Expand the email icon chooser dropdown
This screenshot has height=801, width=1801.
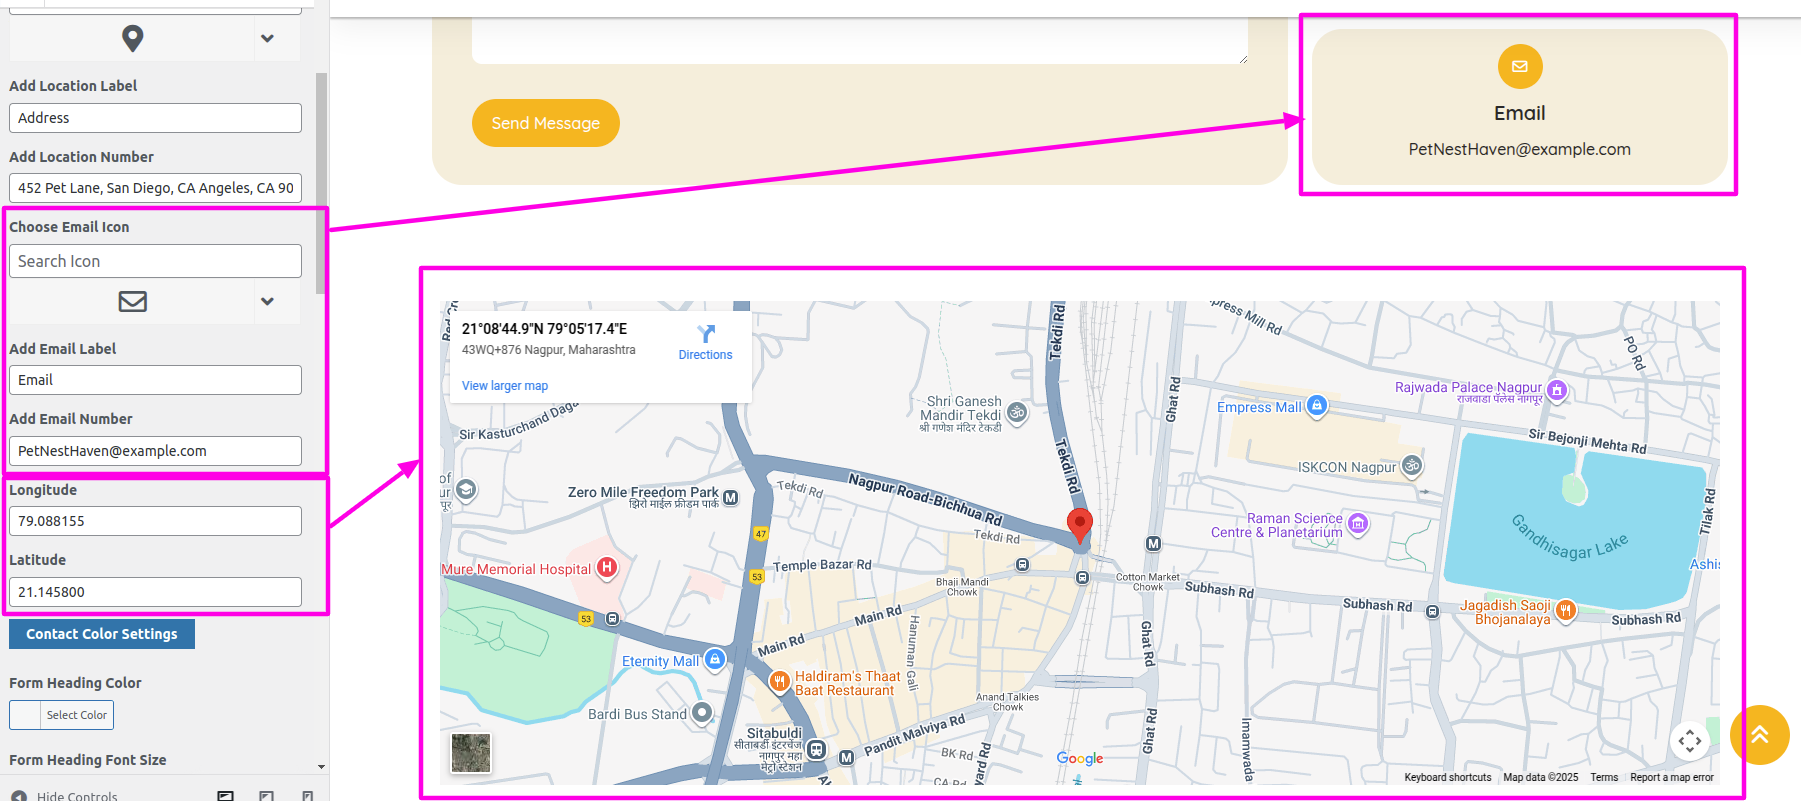[267, 301]
